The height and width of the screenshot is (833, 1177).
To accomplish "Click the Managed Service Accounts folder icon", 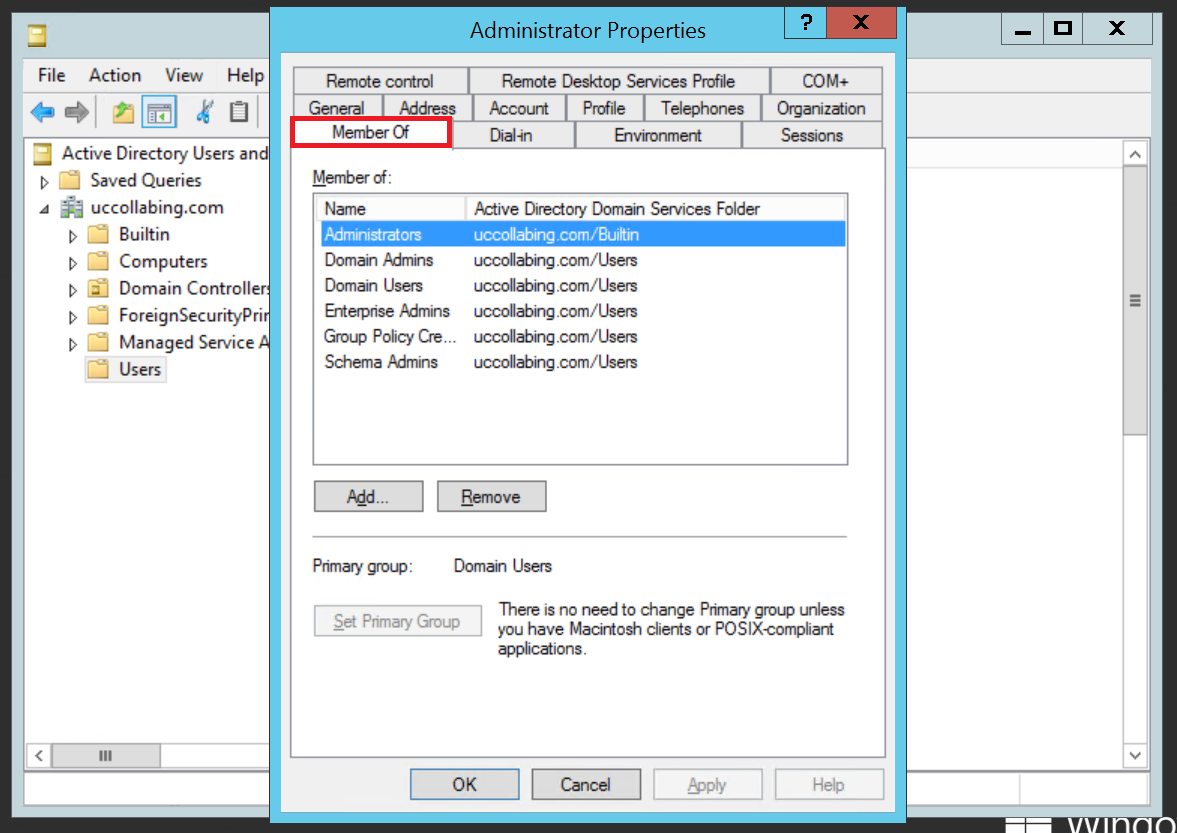I will 98,342.
